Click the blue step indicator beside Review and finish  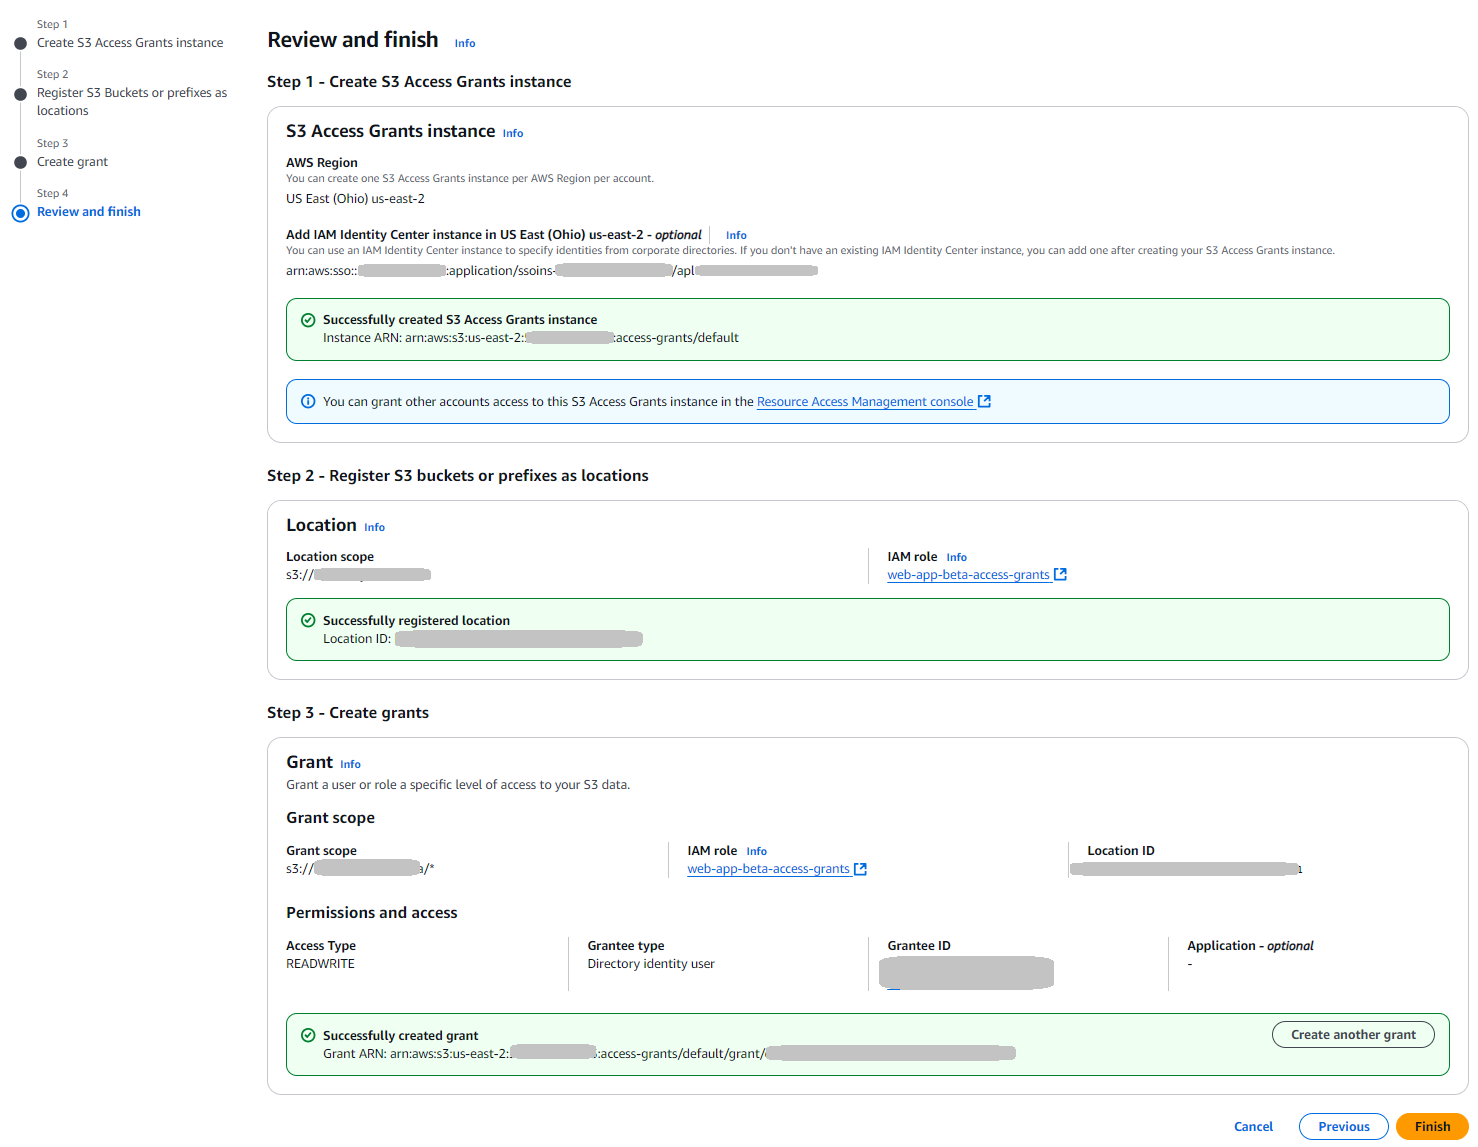pos(20,212)
